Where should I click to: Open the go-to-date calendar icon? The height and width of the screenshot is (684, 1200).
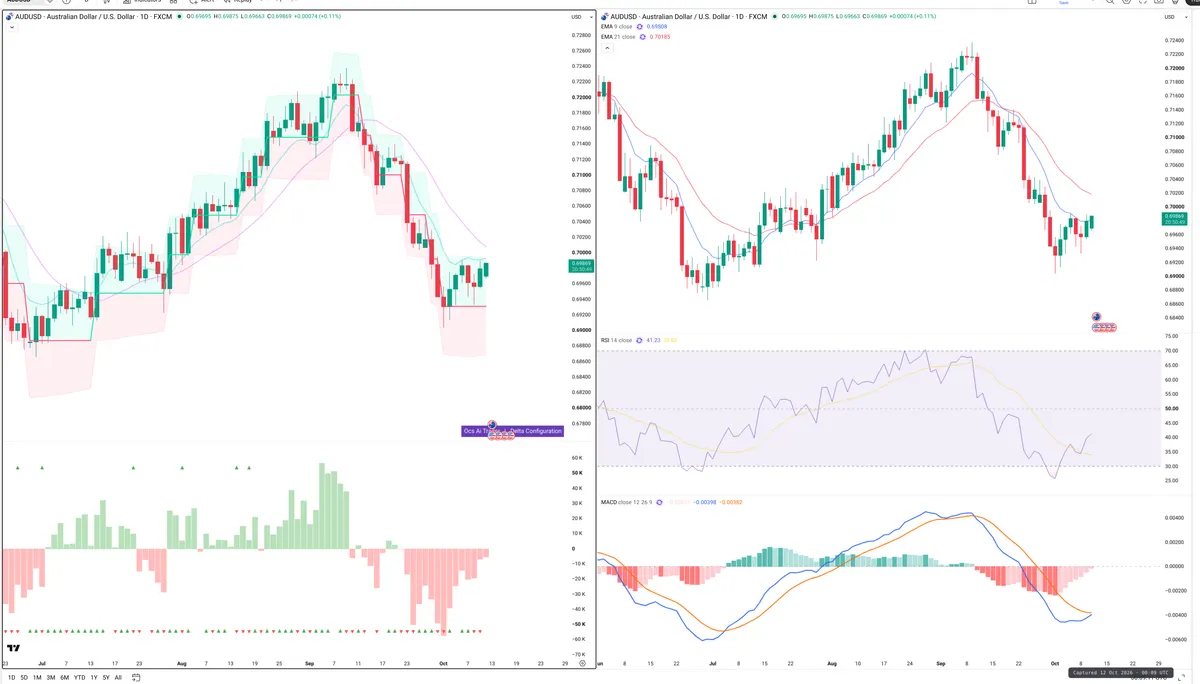pyautogui.click(x=135, y=677)
